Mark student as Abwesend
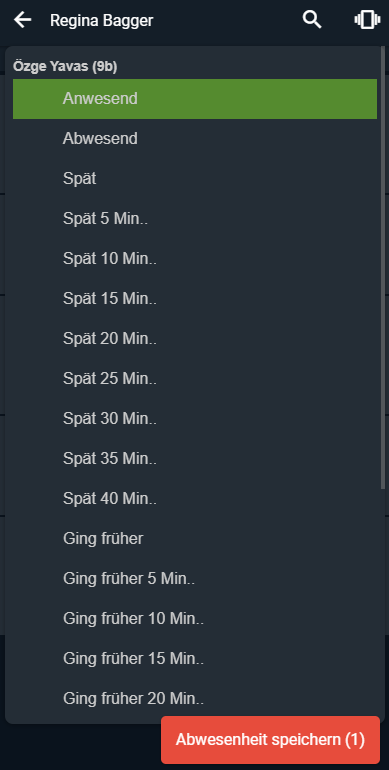 [195, 139]
